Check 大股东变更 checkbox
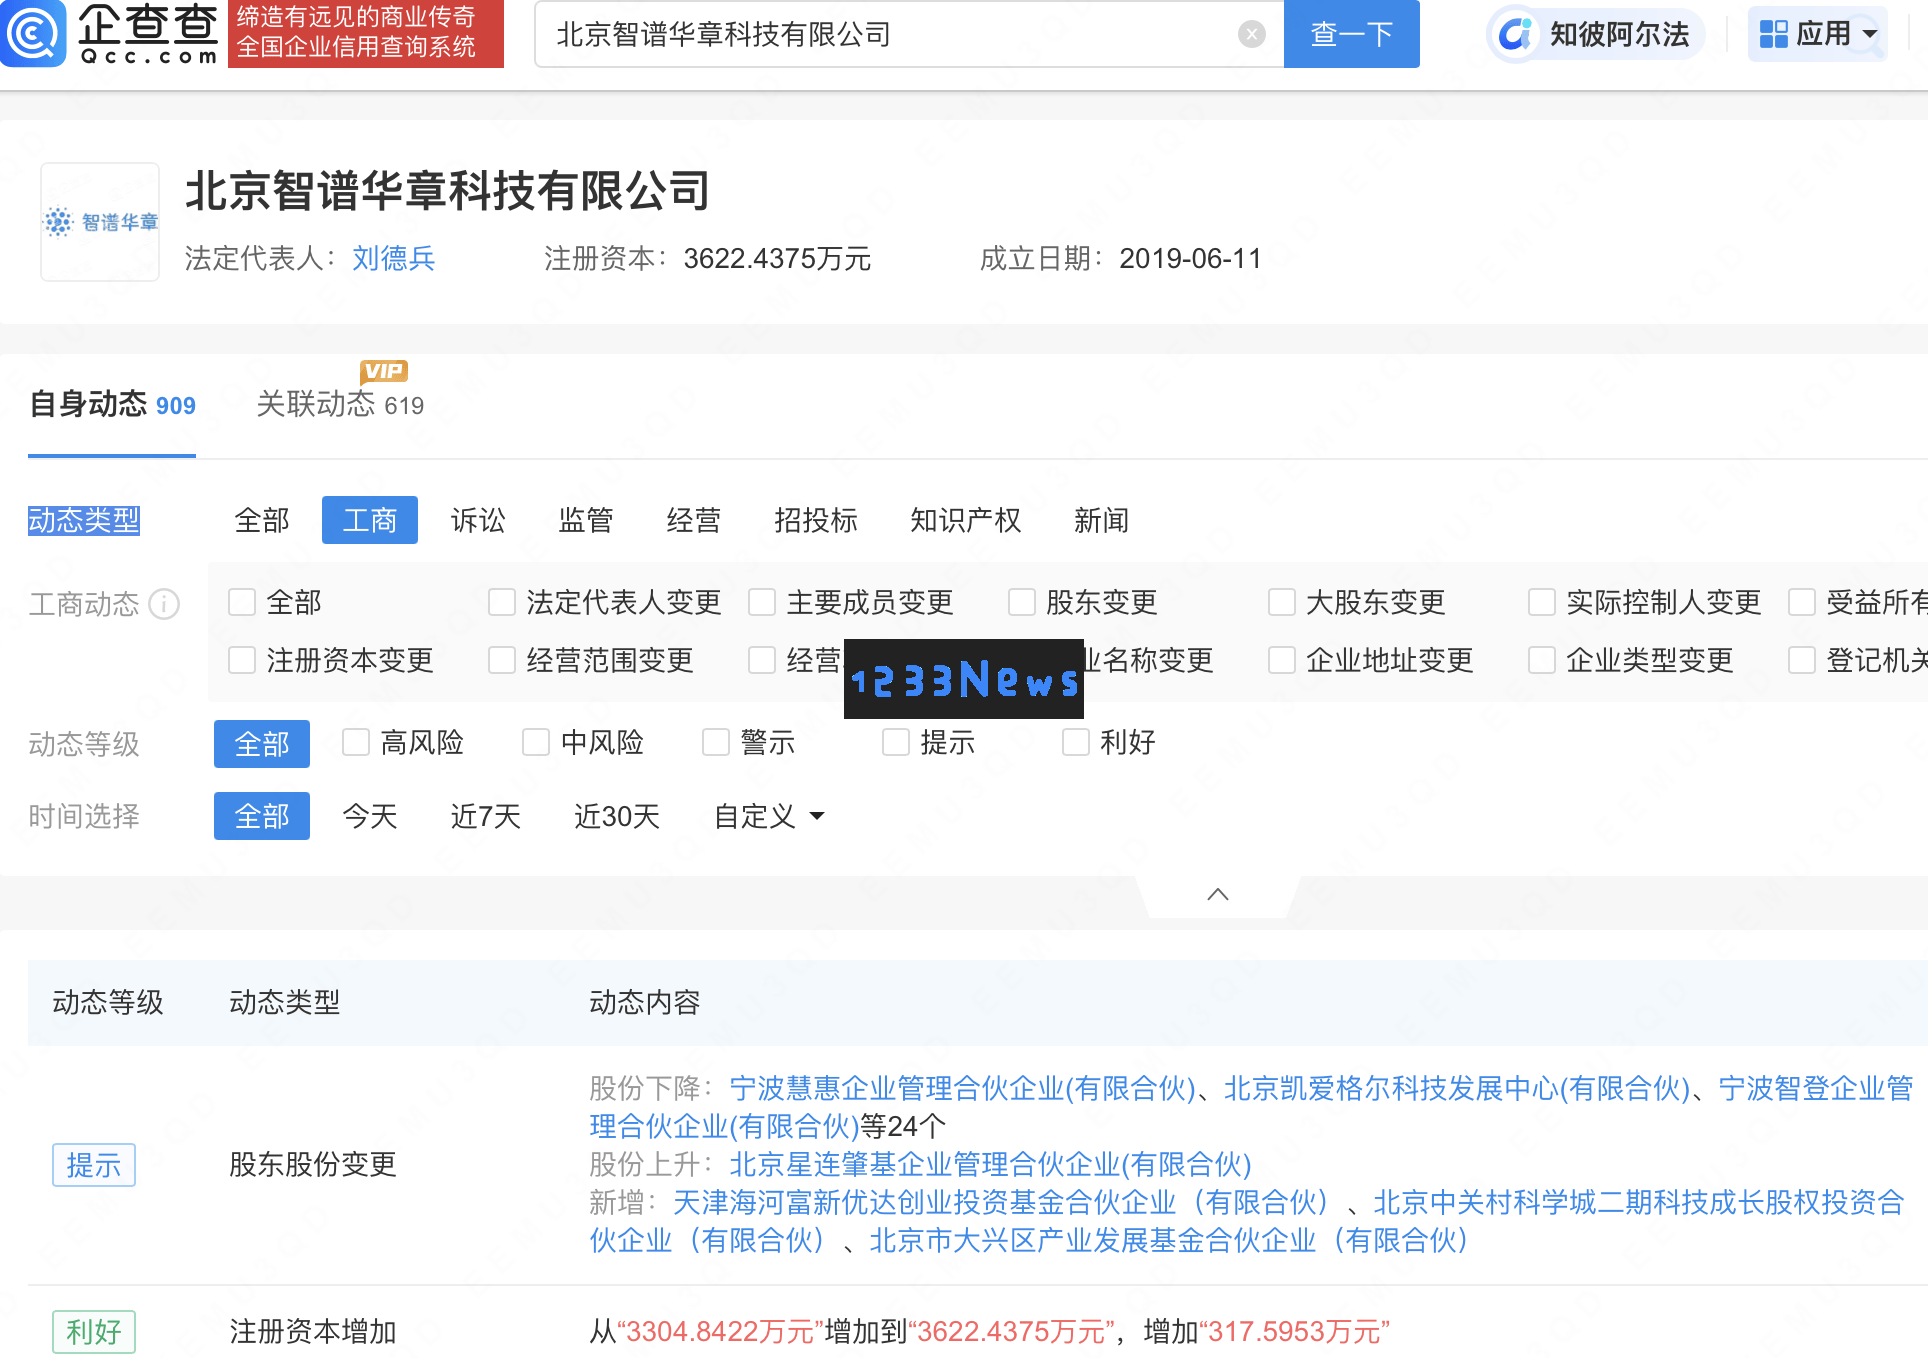Image resolution: width=1928 pixels, height=1358 pixels. tap(1282, 602)
